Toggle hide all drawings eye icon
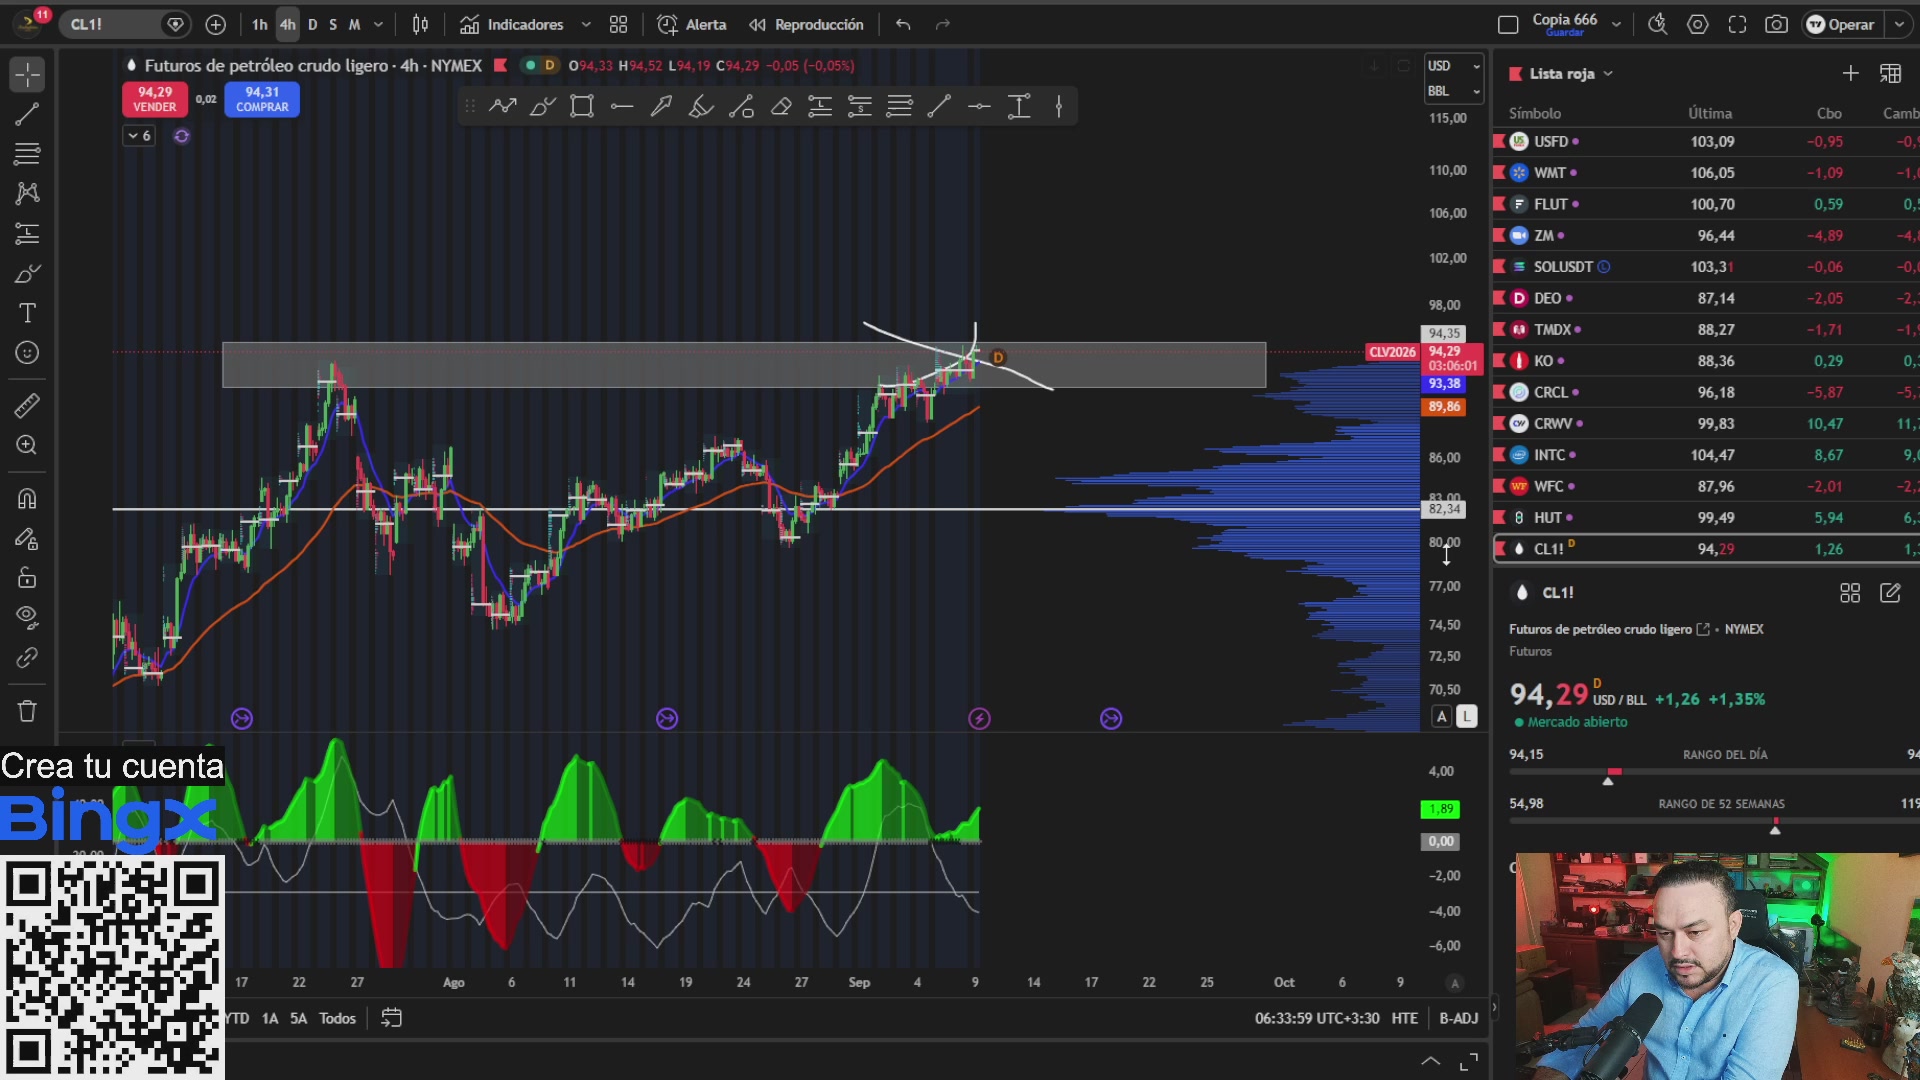 tap(27, 617)
